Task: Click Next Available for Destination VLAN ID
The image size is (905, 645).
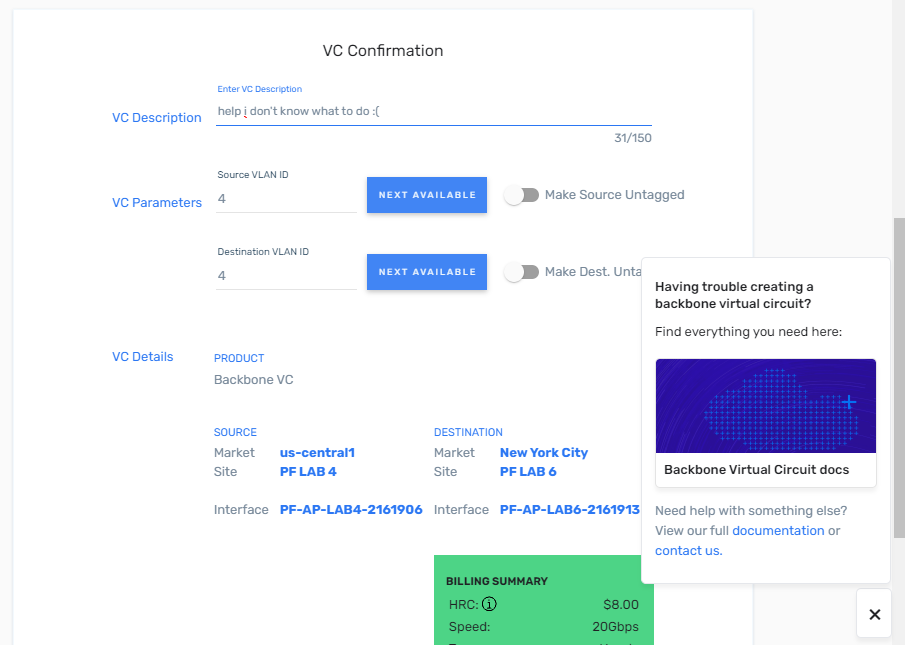Action: click(x=427, y=272)
